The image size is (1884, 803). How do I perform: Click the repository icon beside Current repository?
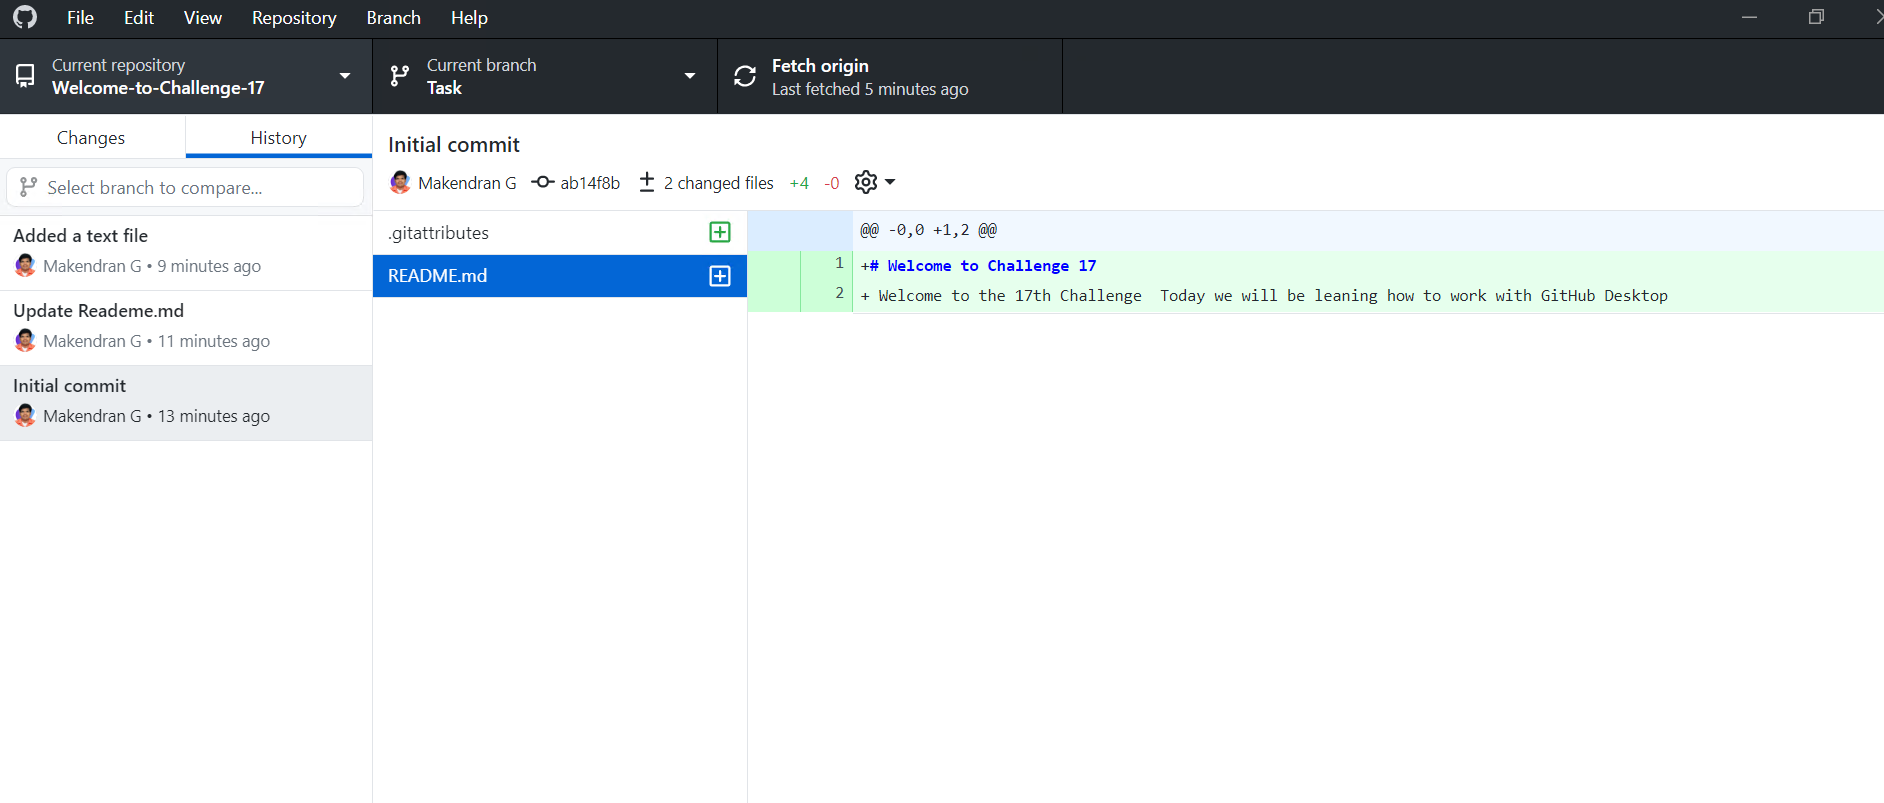25,76
